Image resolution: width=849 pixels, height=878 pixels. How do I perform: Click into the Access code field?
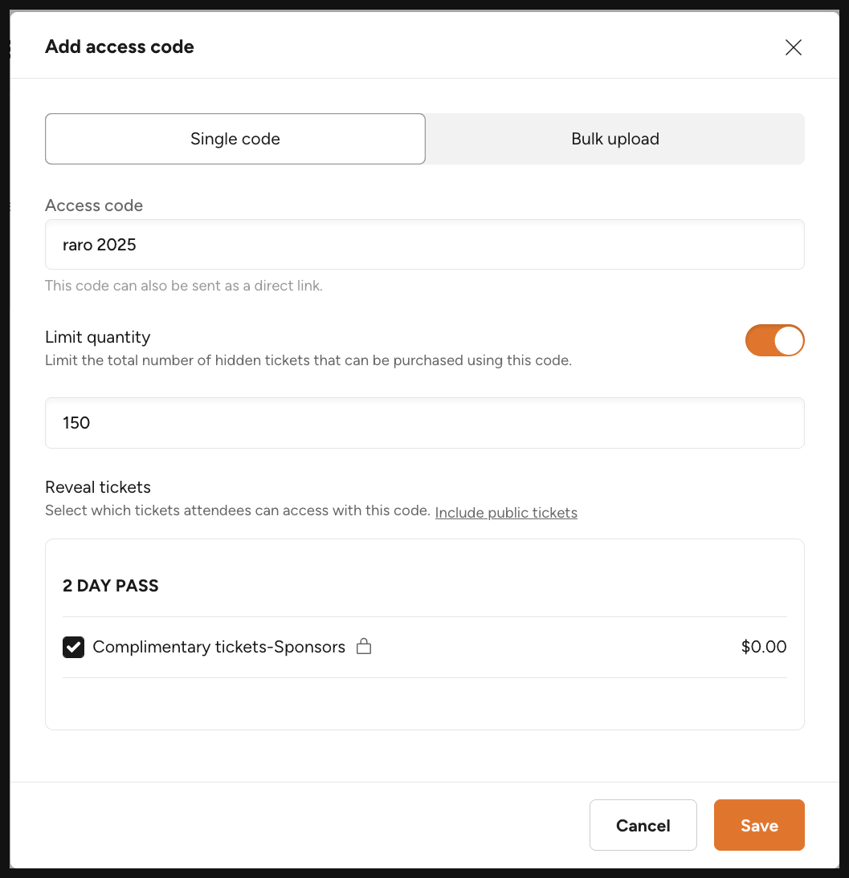tap(424, 245)
